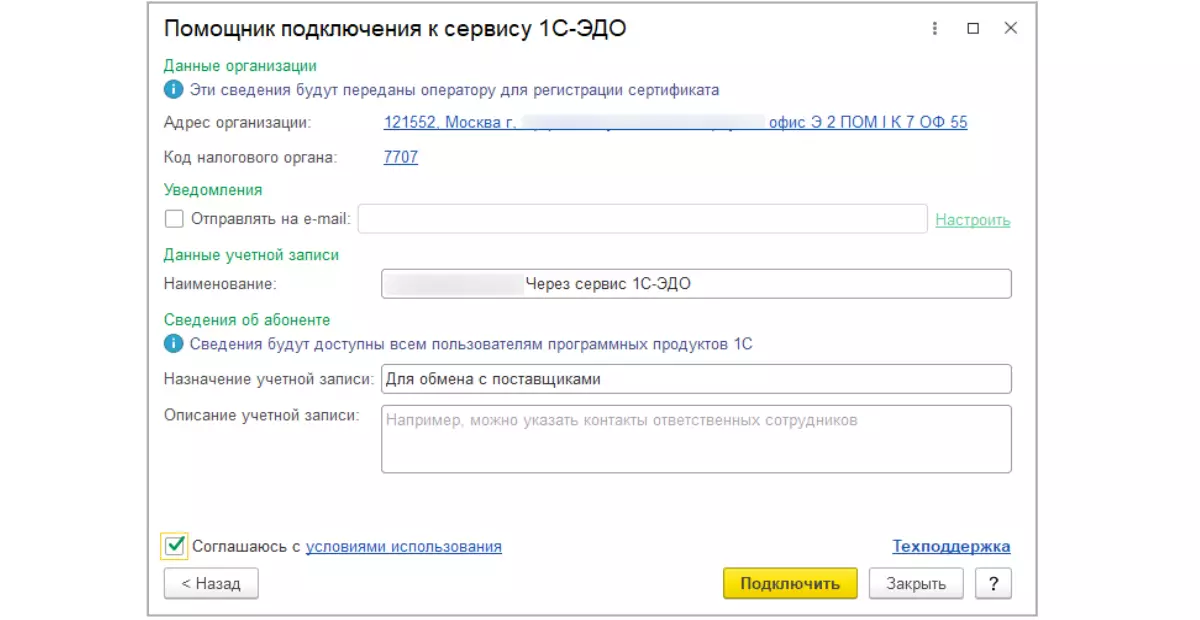Click the info icon under Данные организации

tap(173, 90)
